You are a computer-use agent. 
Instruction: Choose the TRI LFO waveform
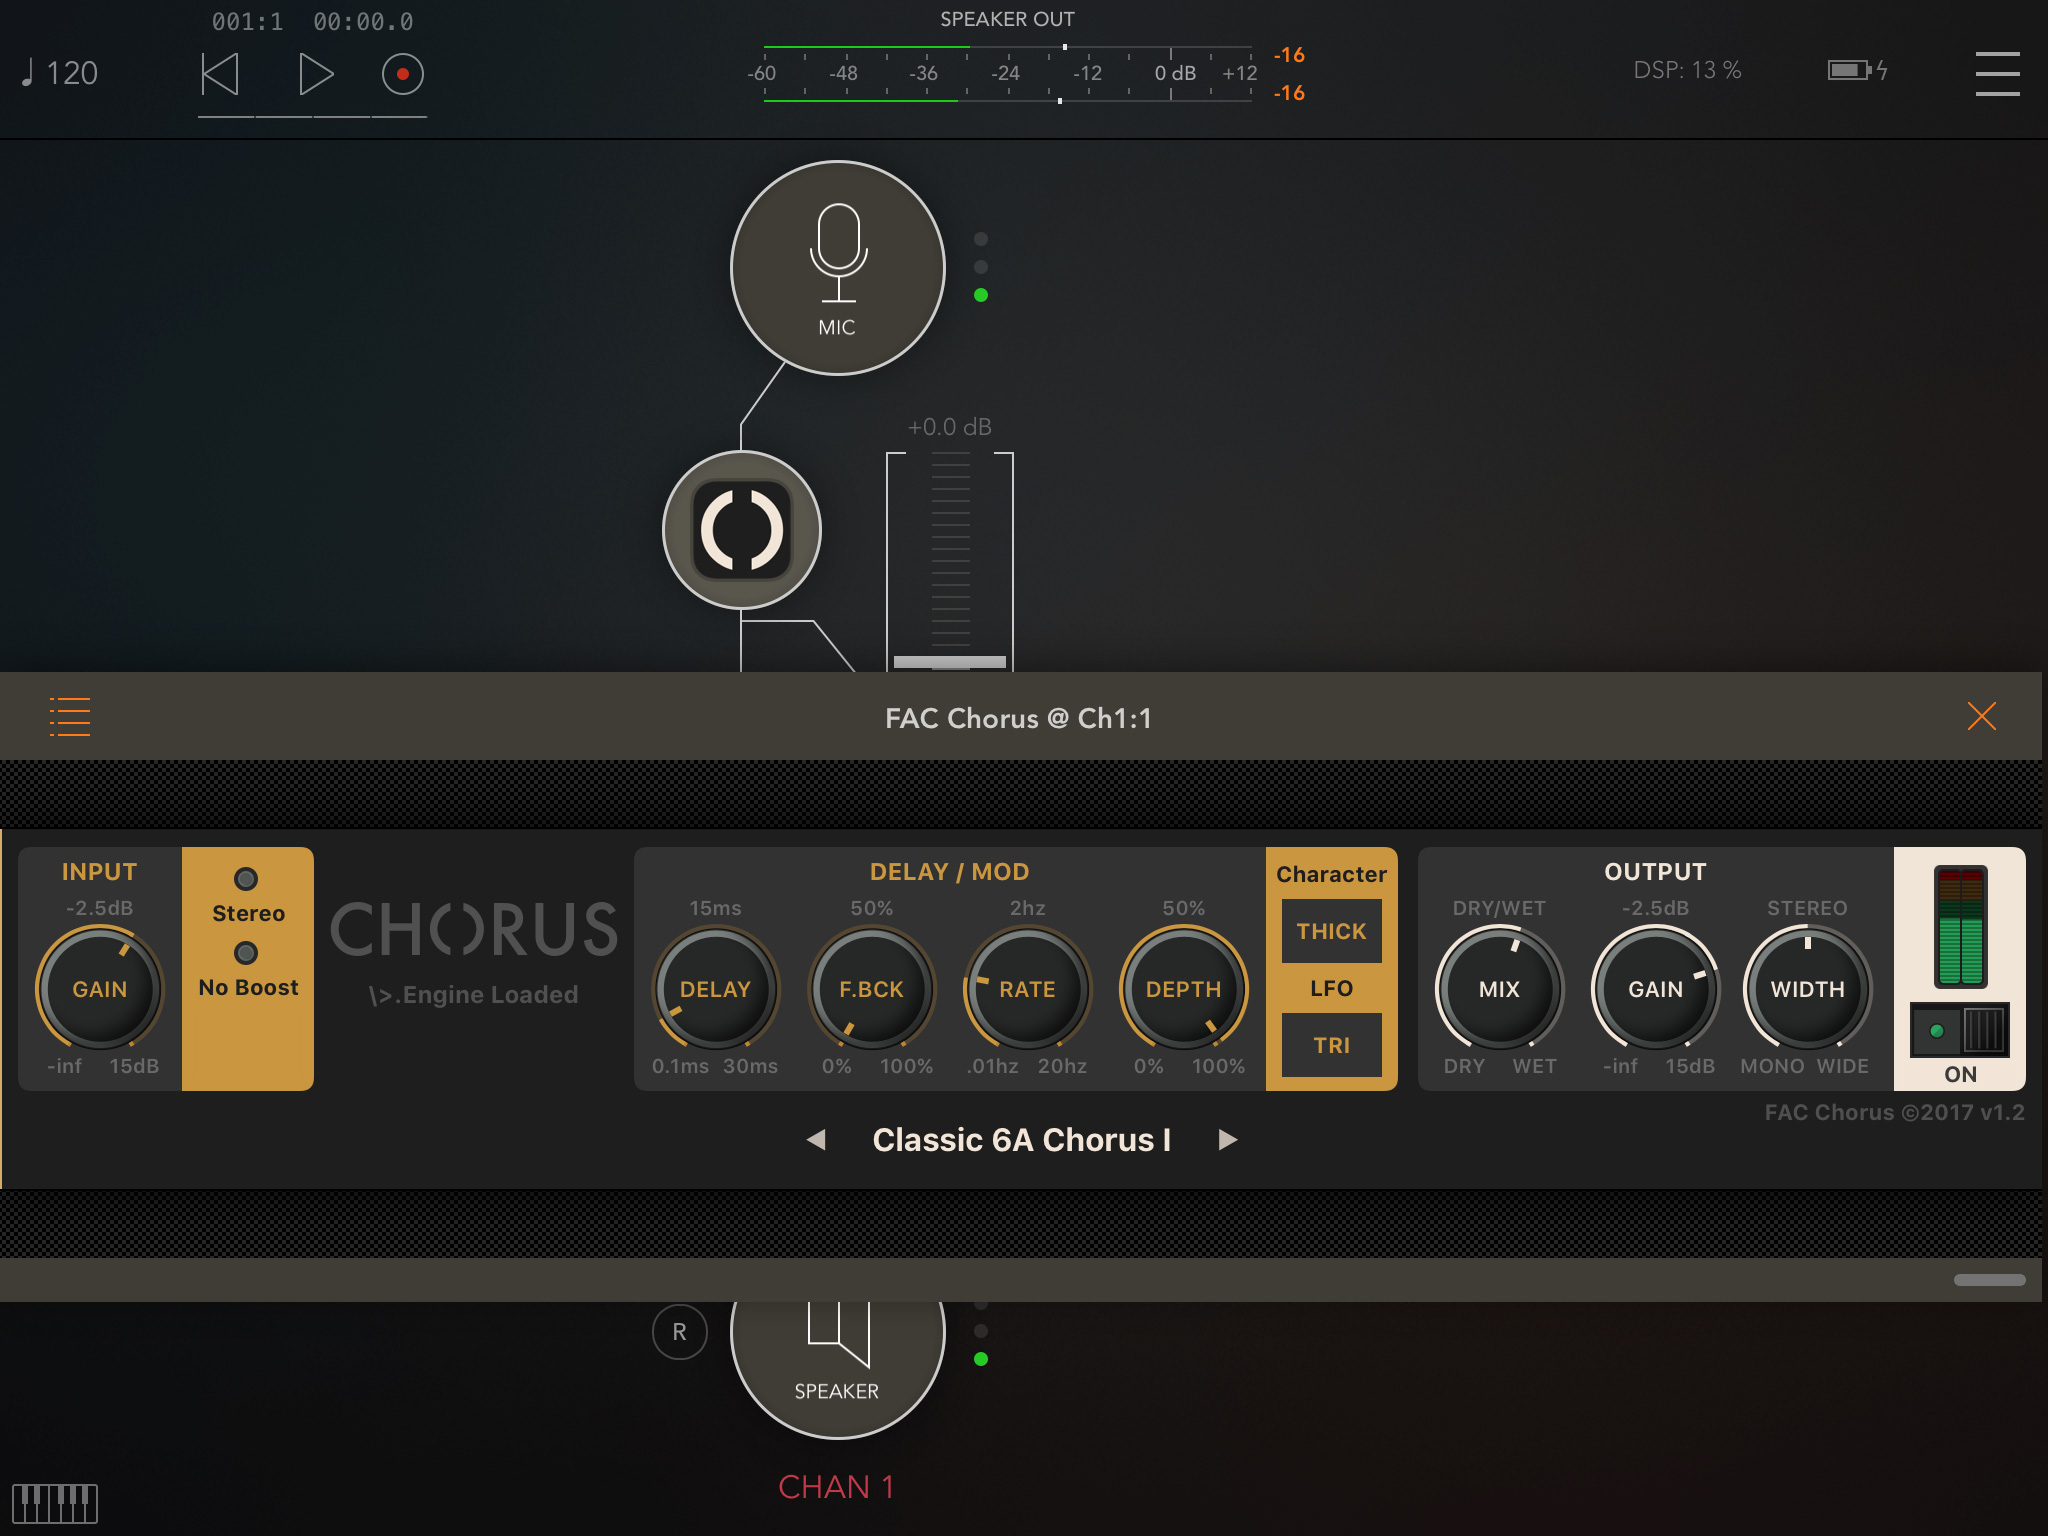(1330, 1045)
